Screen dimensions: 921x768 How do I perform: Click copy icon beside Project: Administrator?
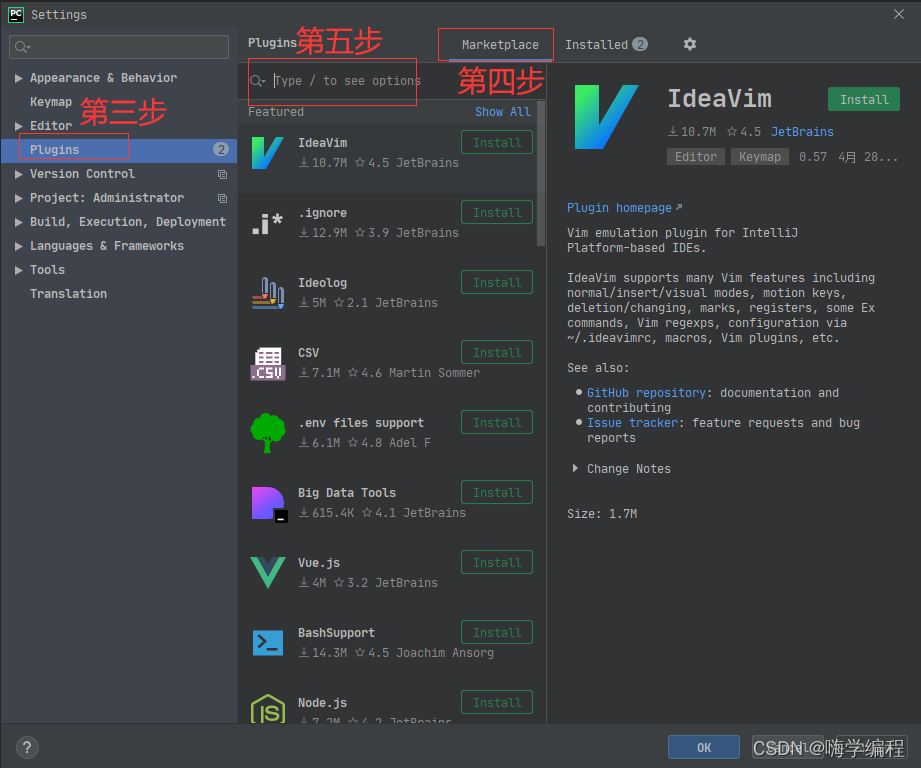[x=222, y=198]
